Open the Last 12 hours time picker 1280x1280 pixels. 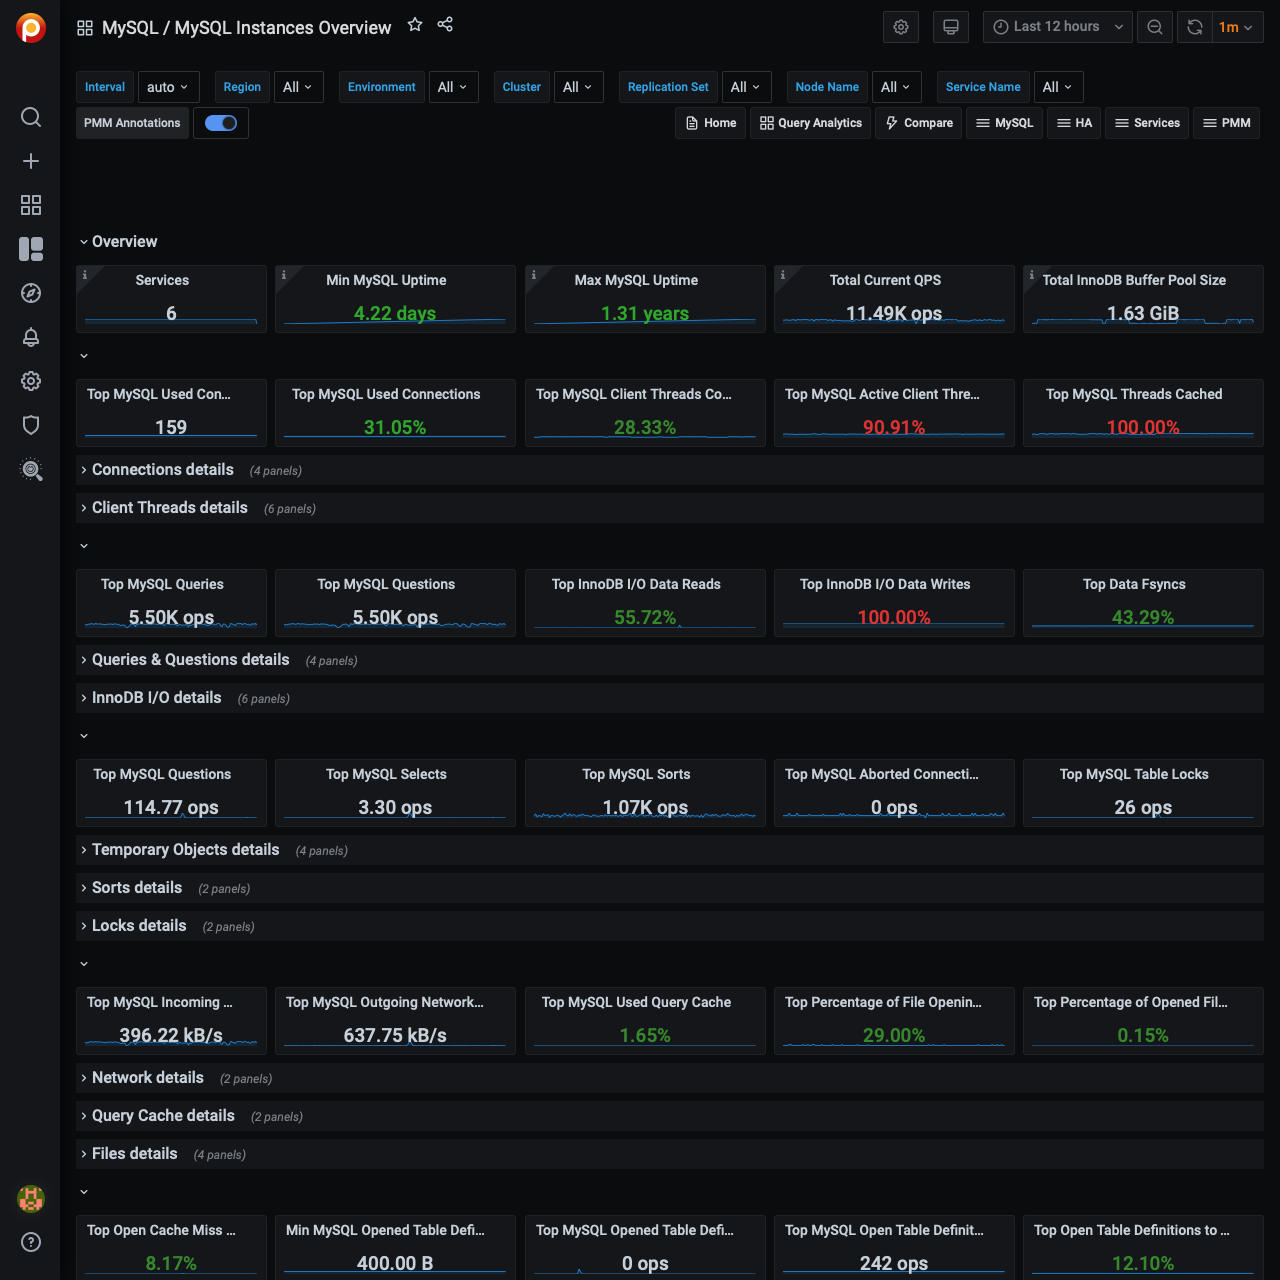point(1057,27)
